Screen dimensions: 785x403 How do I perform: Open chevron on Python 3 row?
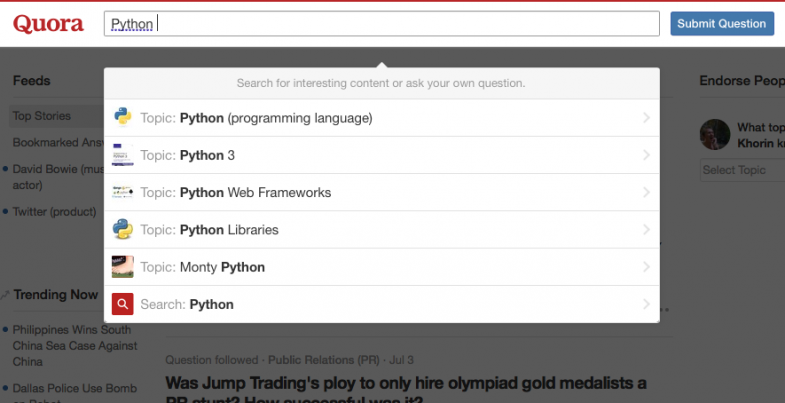point(646,155)
